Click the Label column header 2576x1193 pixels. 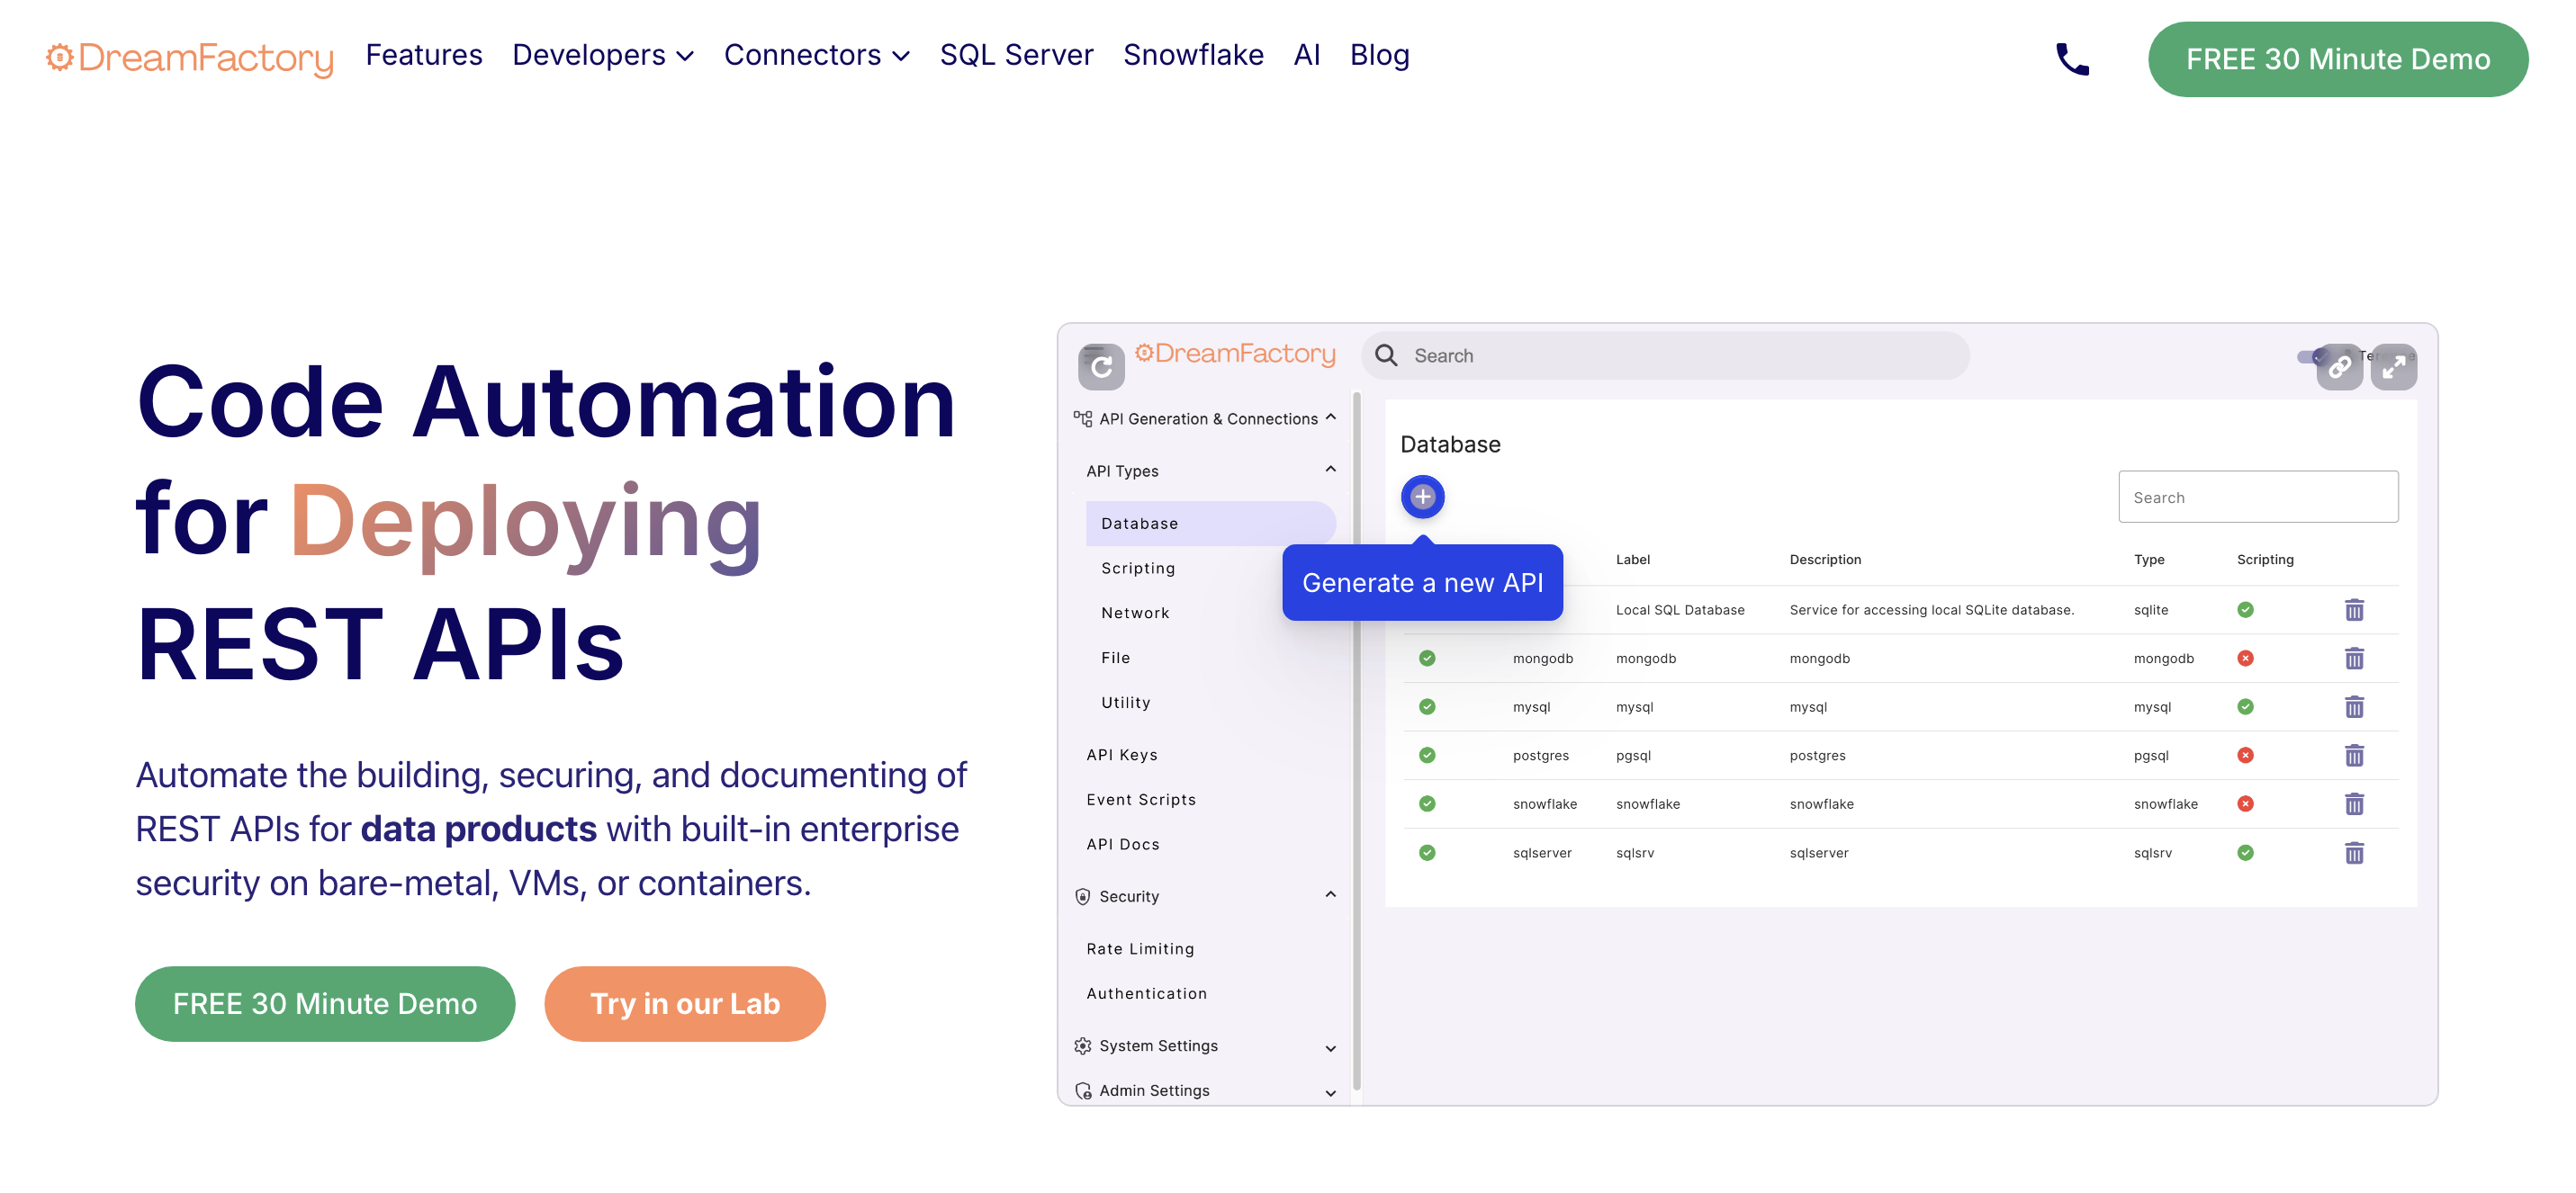pyautogui.click(x=1633, y=560)
